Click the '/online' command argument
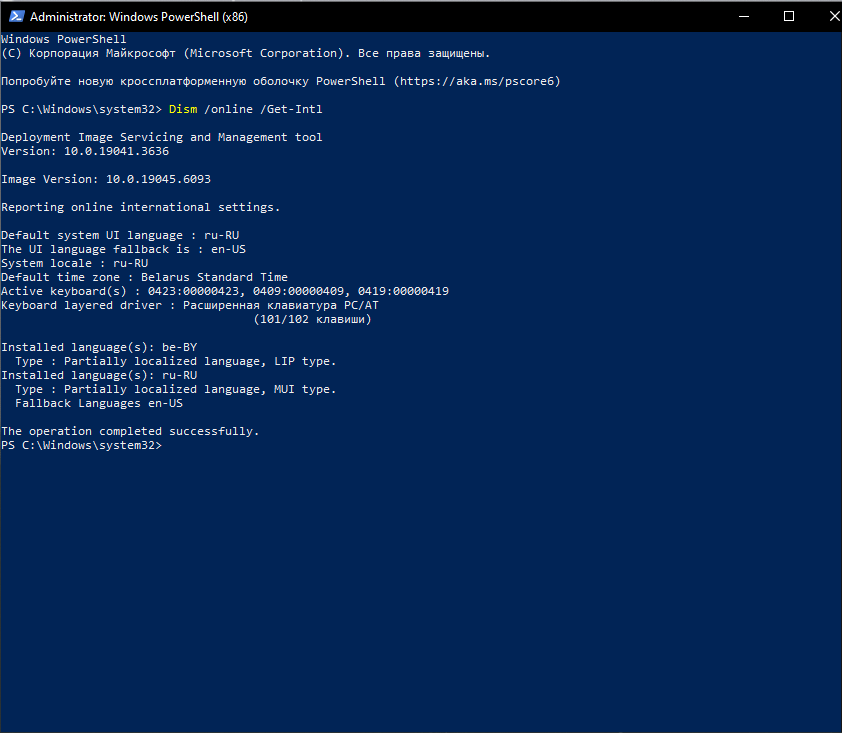 pos(228,109)
